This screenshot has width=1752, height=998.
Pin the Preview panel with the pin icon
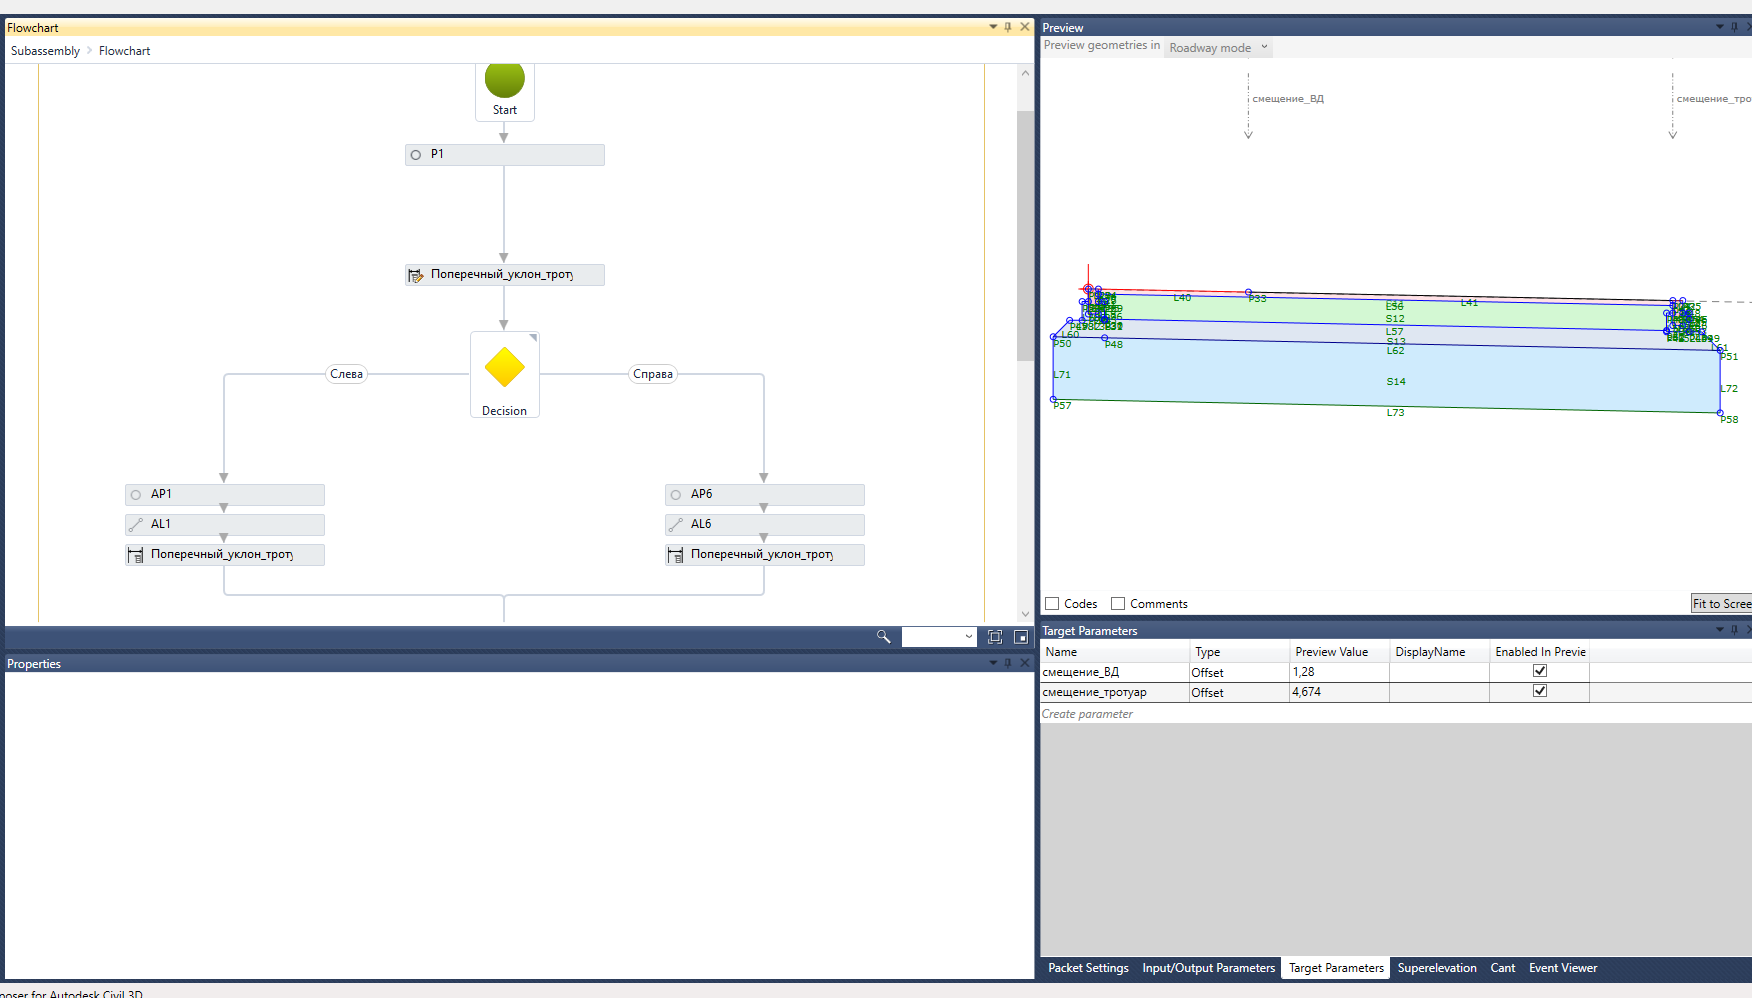1734,27
